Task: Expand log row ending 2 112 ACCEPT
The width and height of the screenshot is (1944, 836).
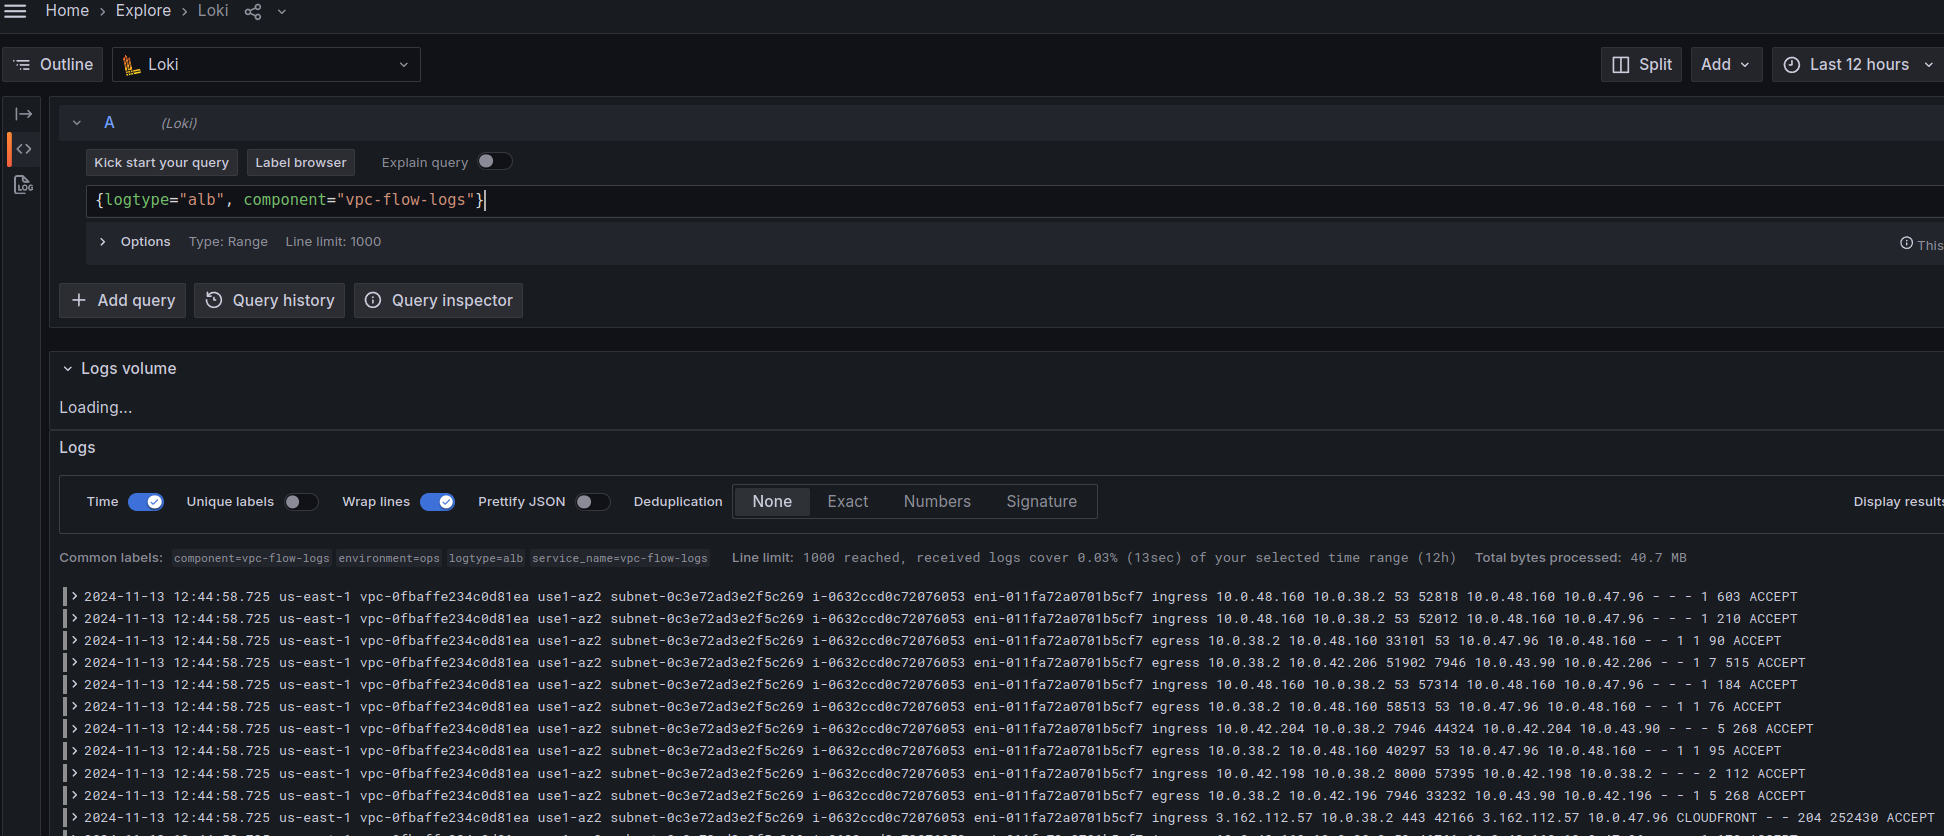Action: pos(74,773)
